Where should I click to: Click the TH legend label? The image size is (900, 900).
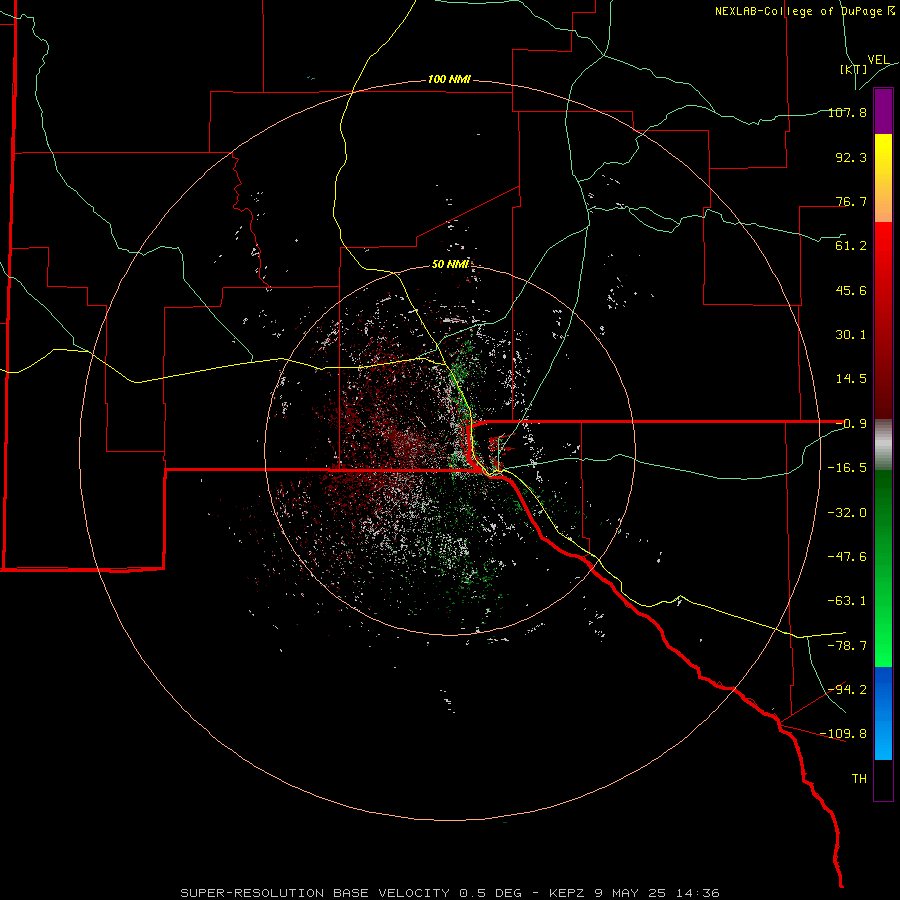(859, 779)
